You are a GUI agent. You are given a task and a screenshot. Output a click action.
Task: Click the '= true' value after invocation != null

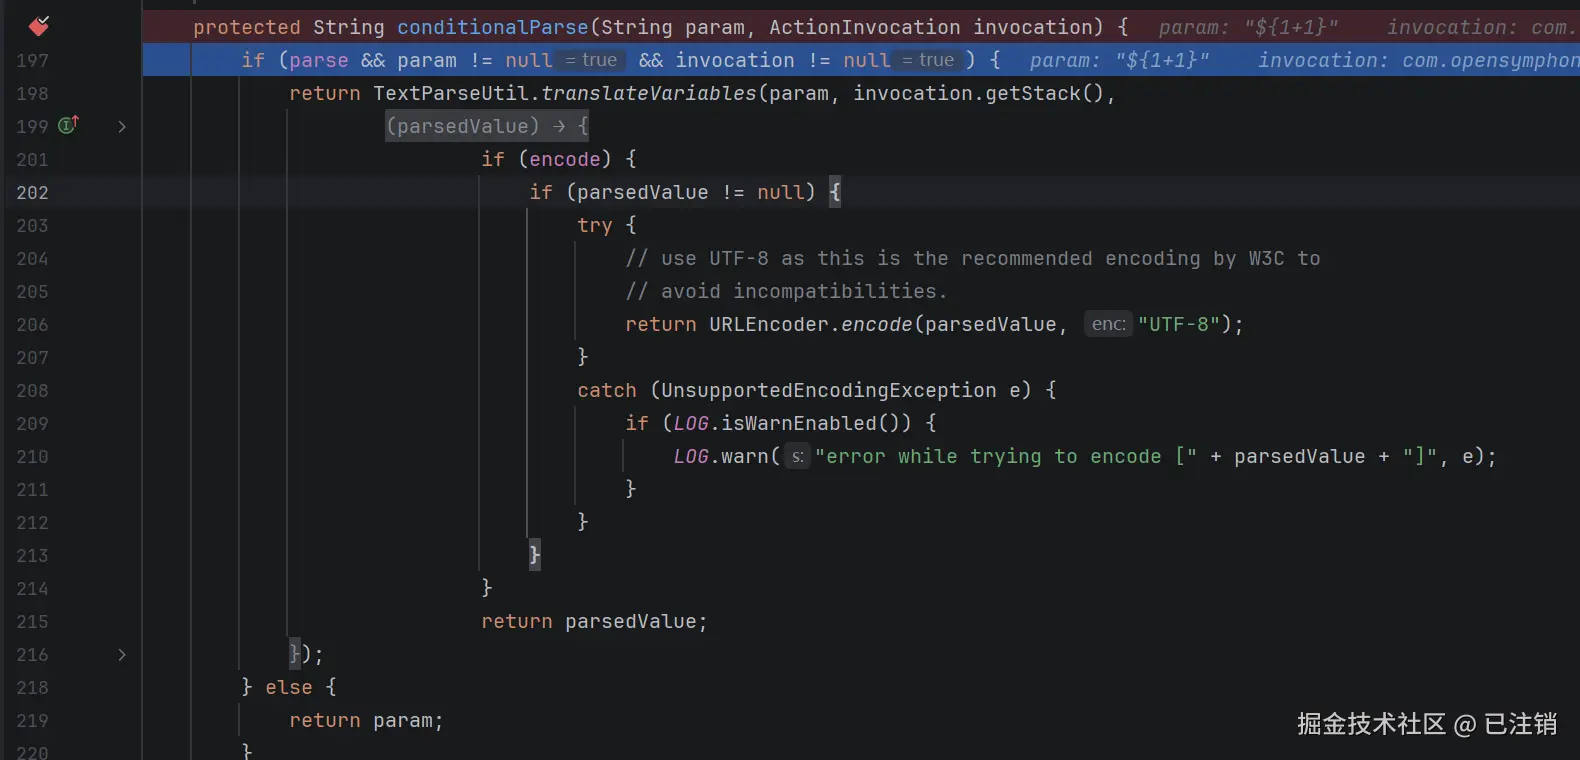pyautogui.click(x=929, y=60)
